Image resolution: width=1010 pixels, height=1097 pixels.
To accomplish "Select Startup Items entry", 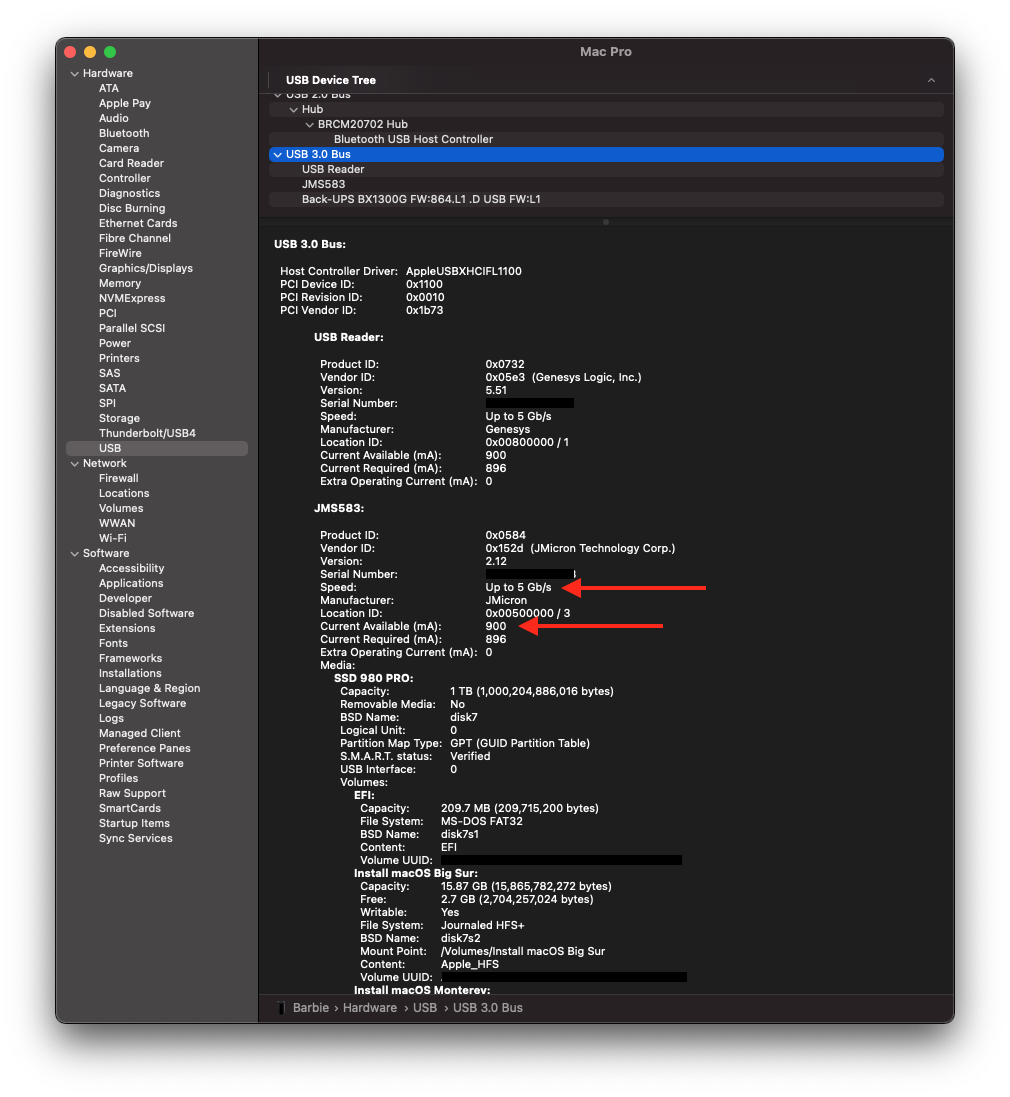I will (x=134, y=823).
